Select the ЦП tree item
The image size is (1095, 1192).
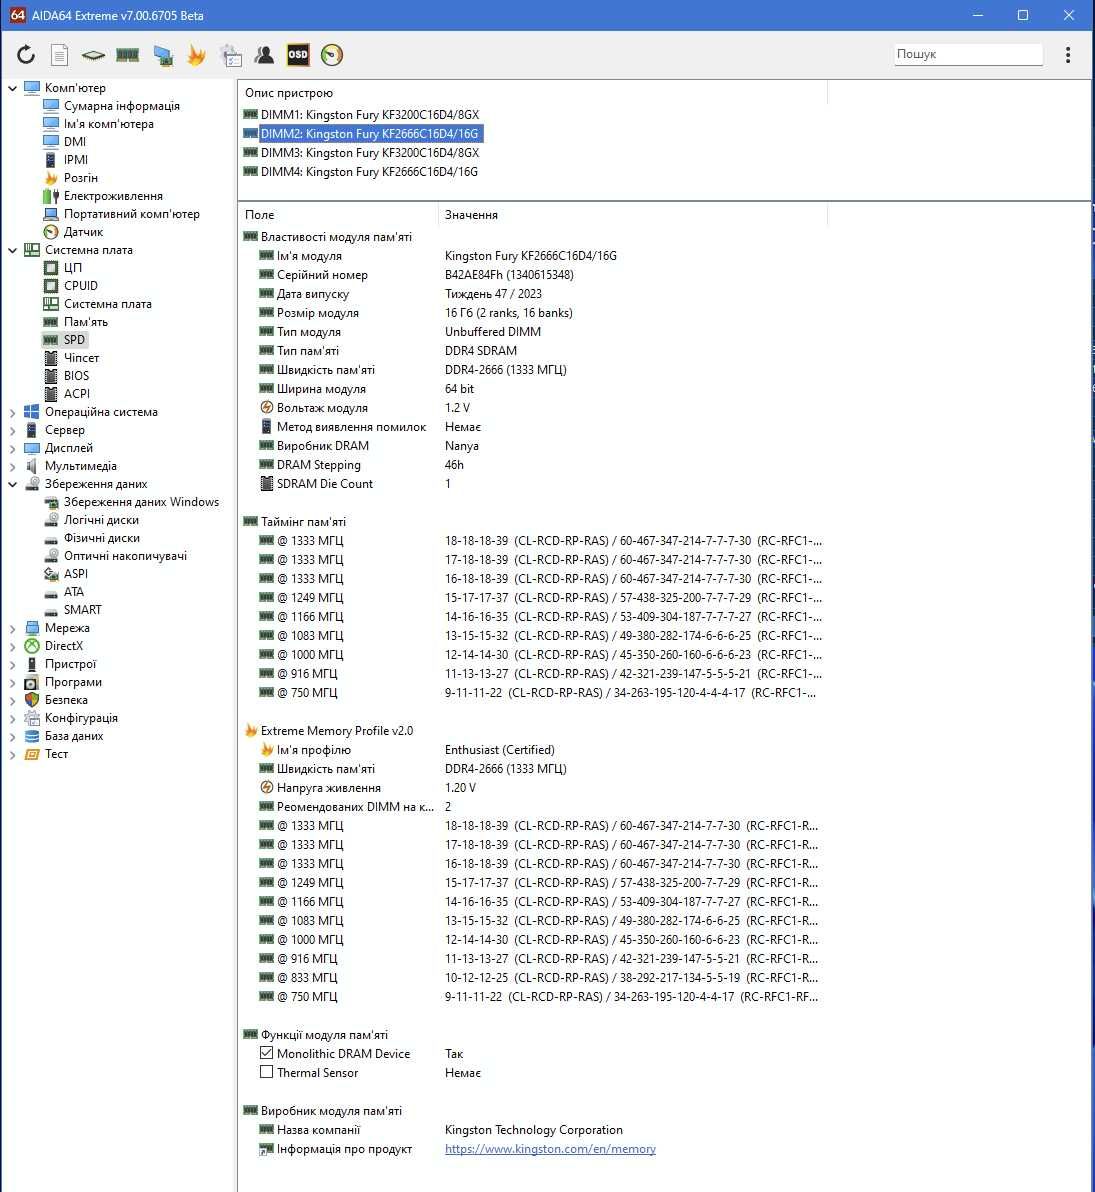click(x=72, y=268)
